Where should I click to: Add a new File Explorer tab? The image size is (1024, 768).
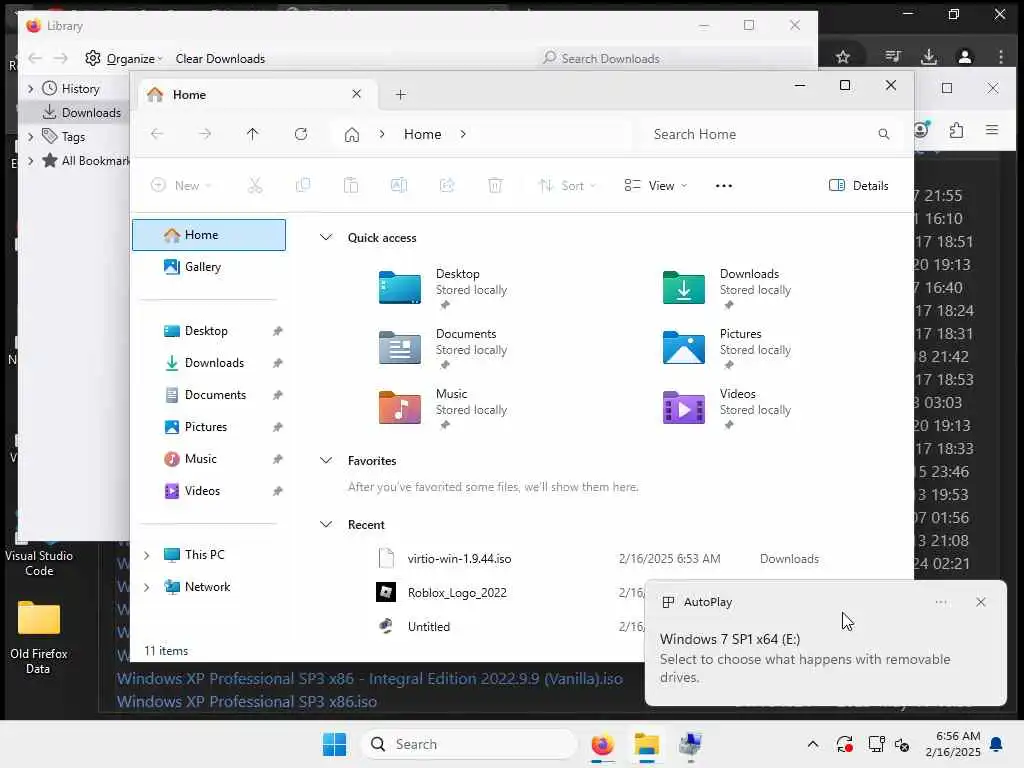point(400,95)
